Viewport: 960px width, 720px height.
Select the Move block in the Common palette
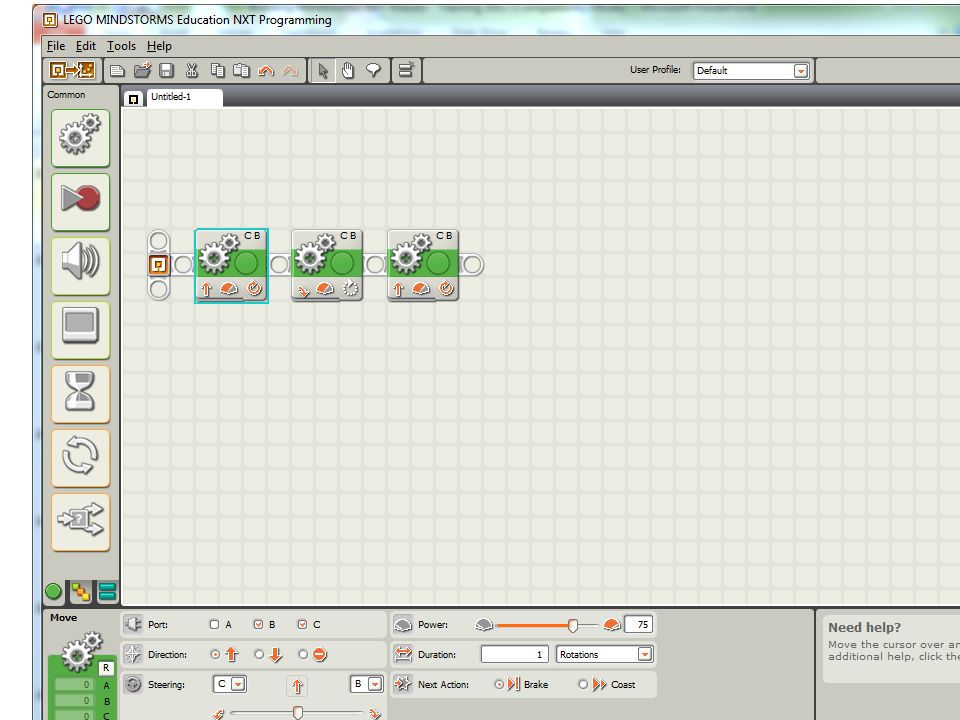tap(80, 138)
